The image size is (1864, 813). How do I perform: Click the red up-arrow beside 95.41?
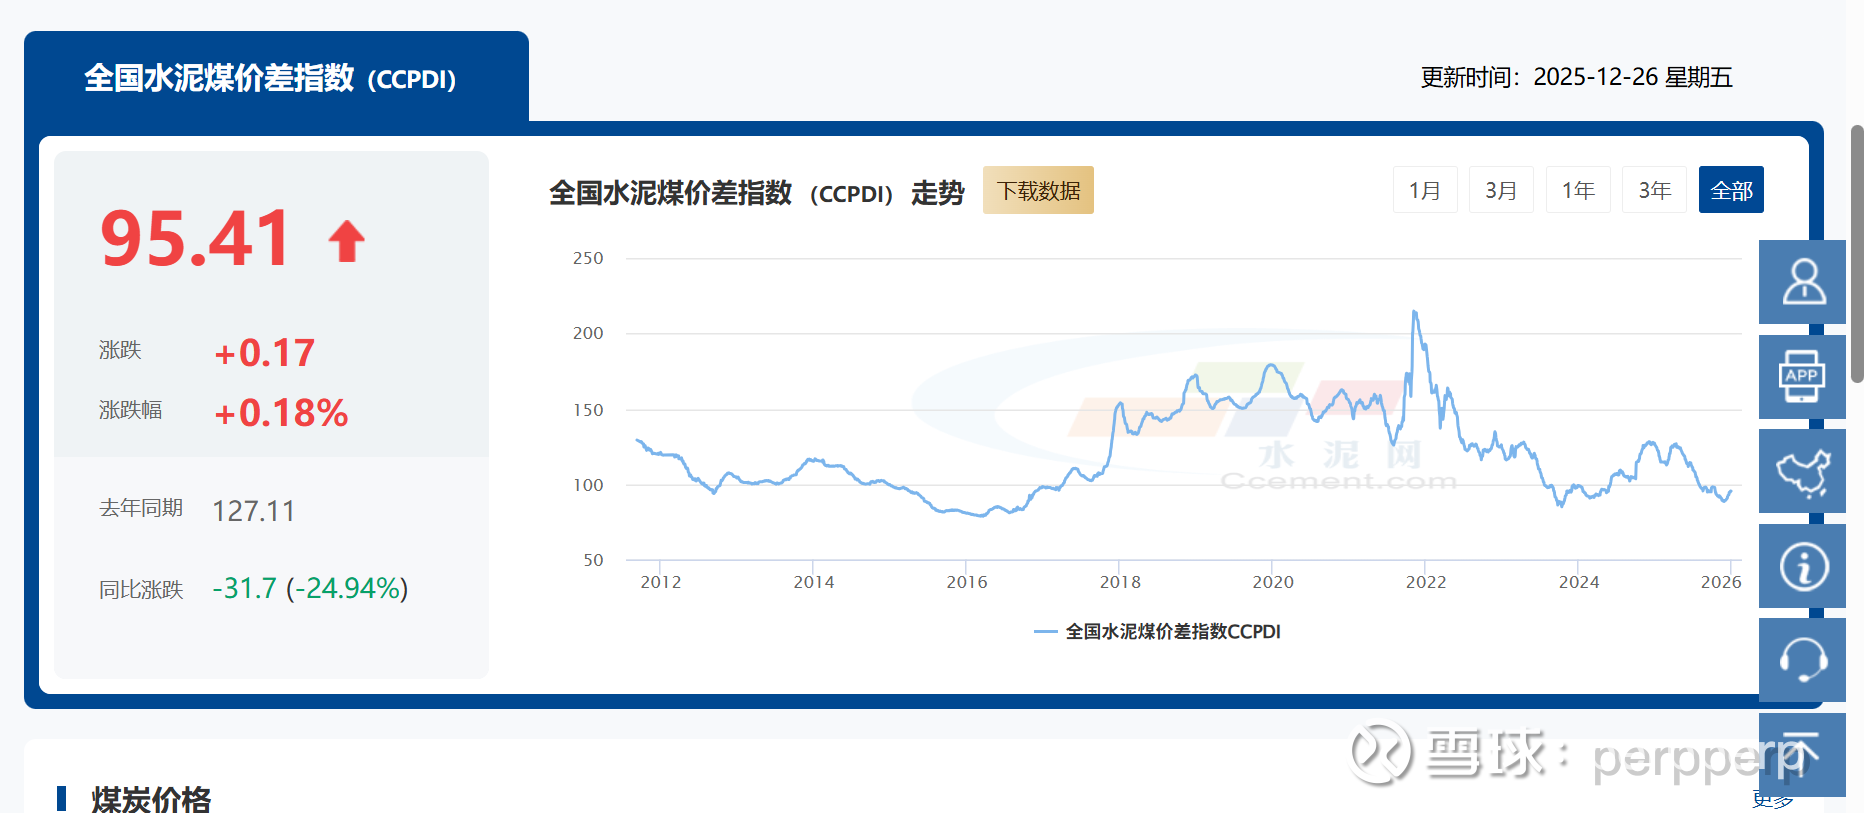[347, 241]
